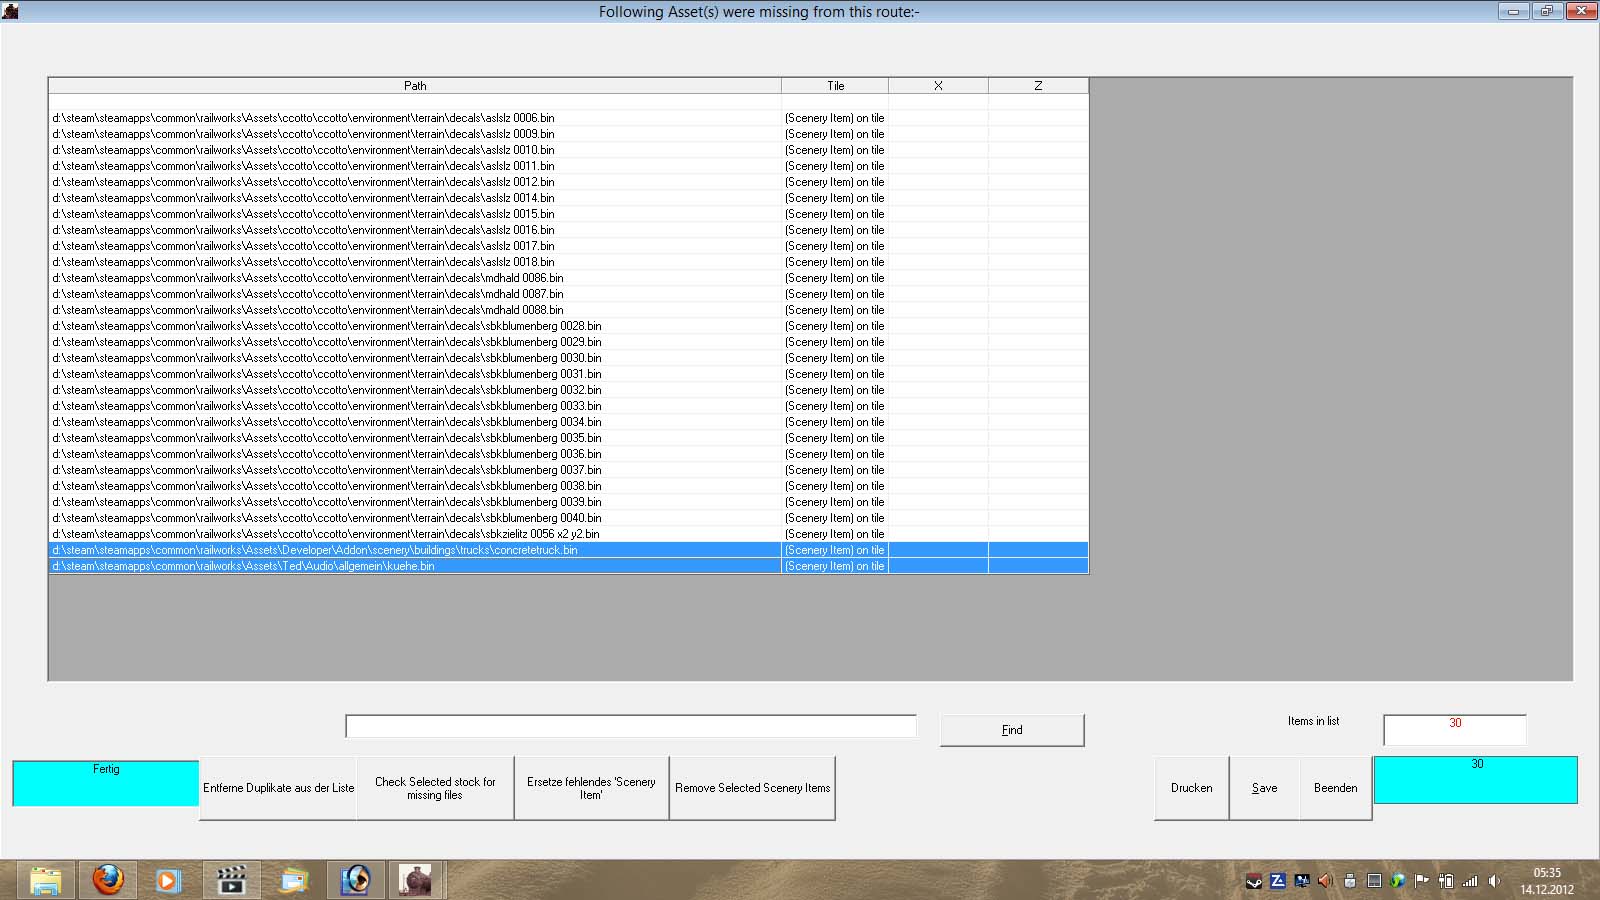Select the aslslz 0012.bin row
This screenshot has height=900, width=1600.
click(568, 182)
